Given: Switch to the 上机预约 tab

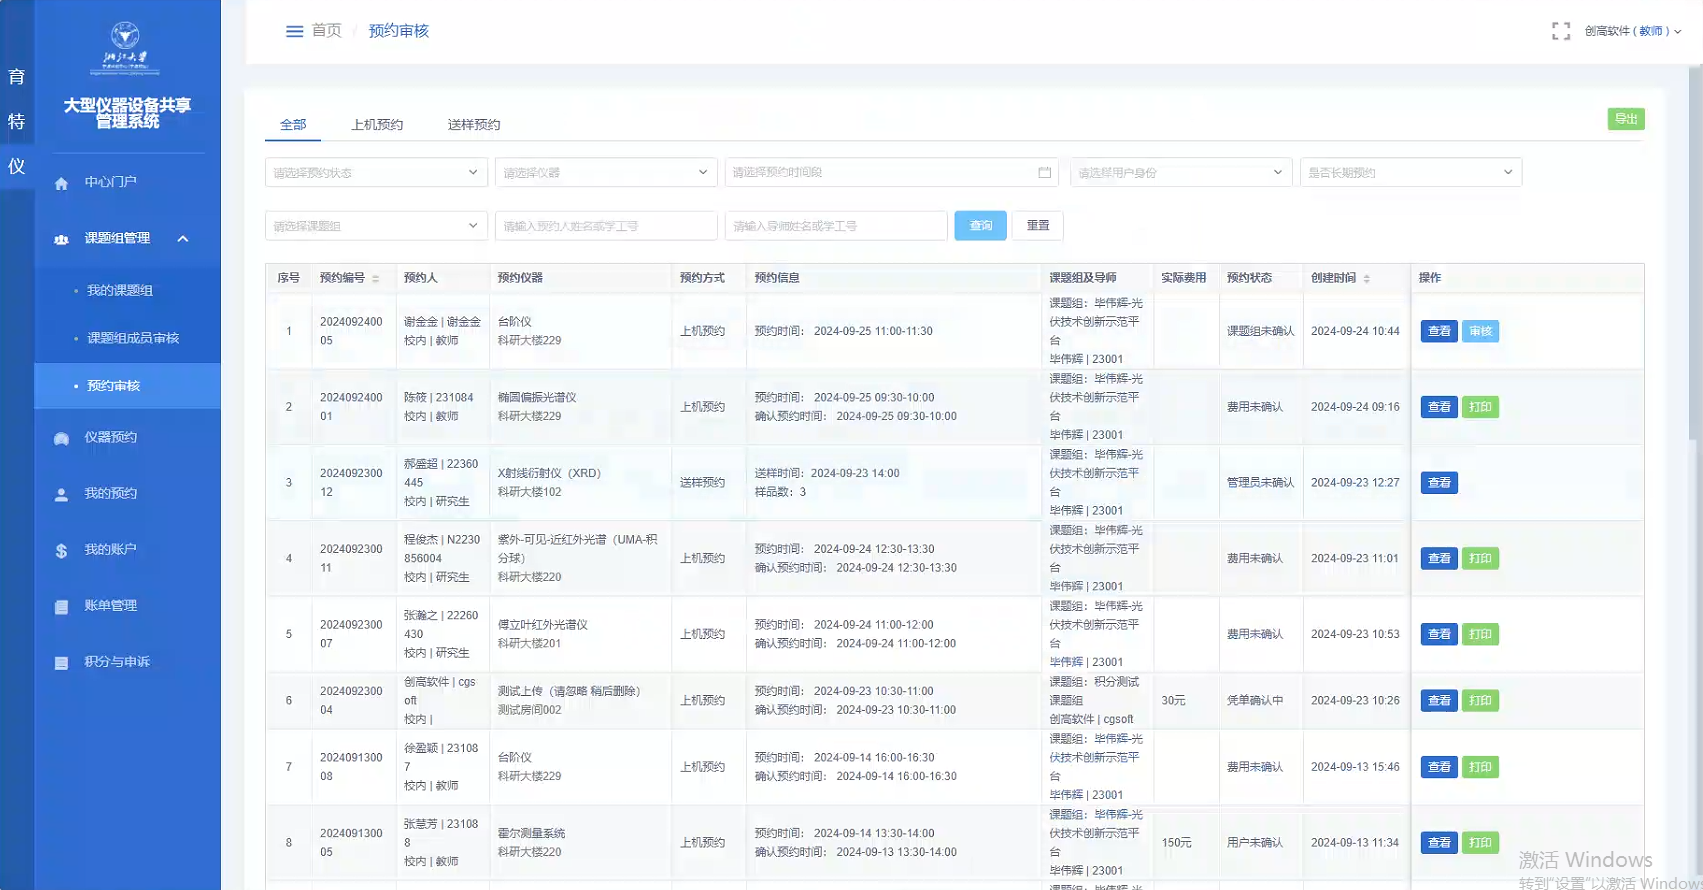Looking at the screenshot, I should [377, 124].
